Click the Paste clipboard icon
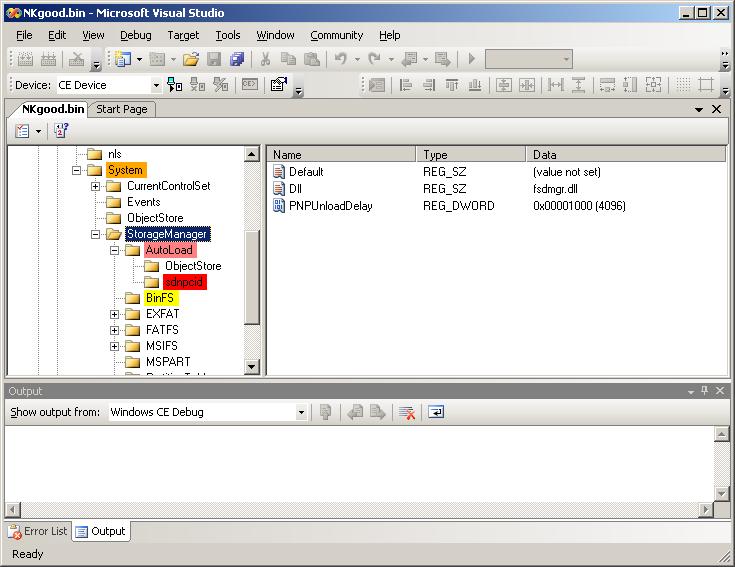Screen dimensions: 735x567 coord(312,59)
